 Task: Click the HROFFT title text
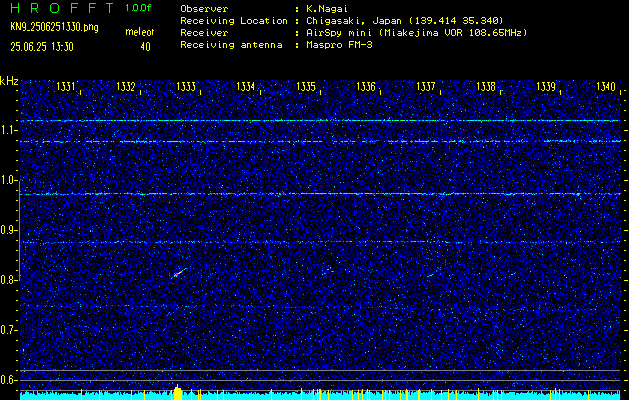62,8
